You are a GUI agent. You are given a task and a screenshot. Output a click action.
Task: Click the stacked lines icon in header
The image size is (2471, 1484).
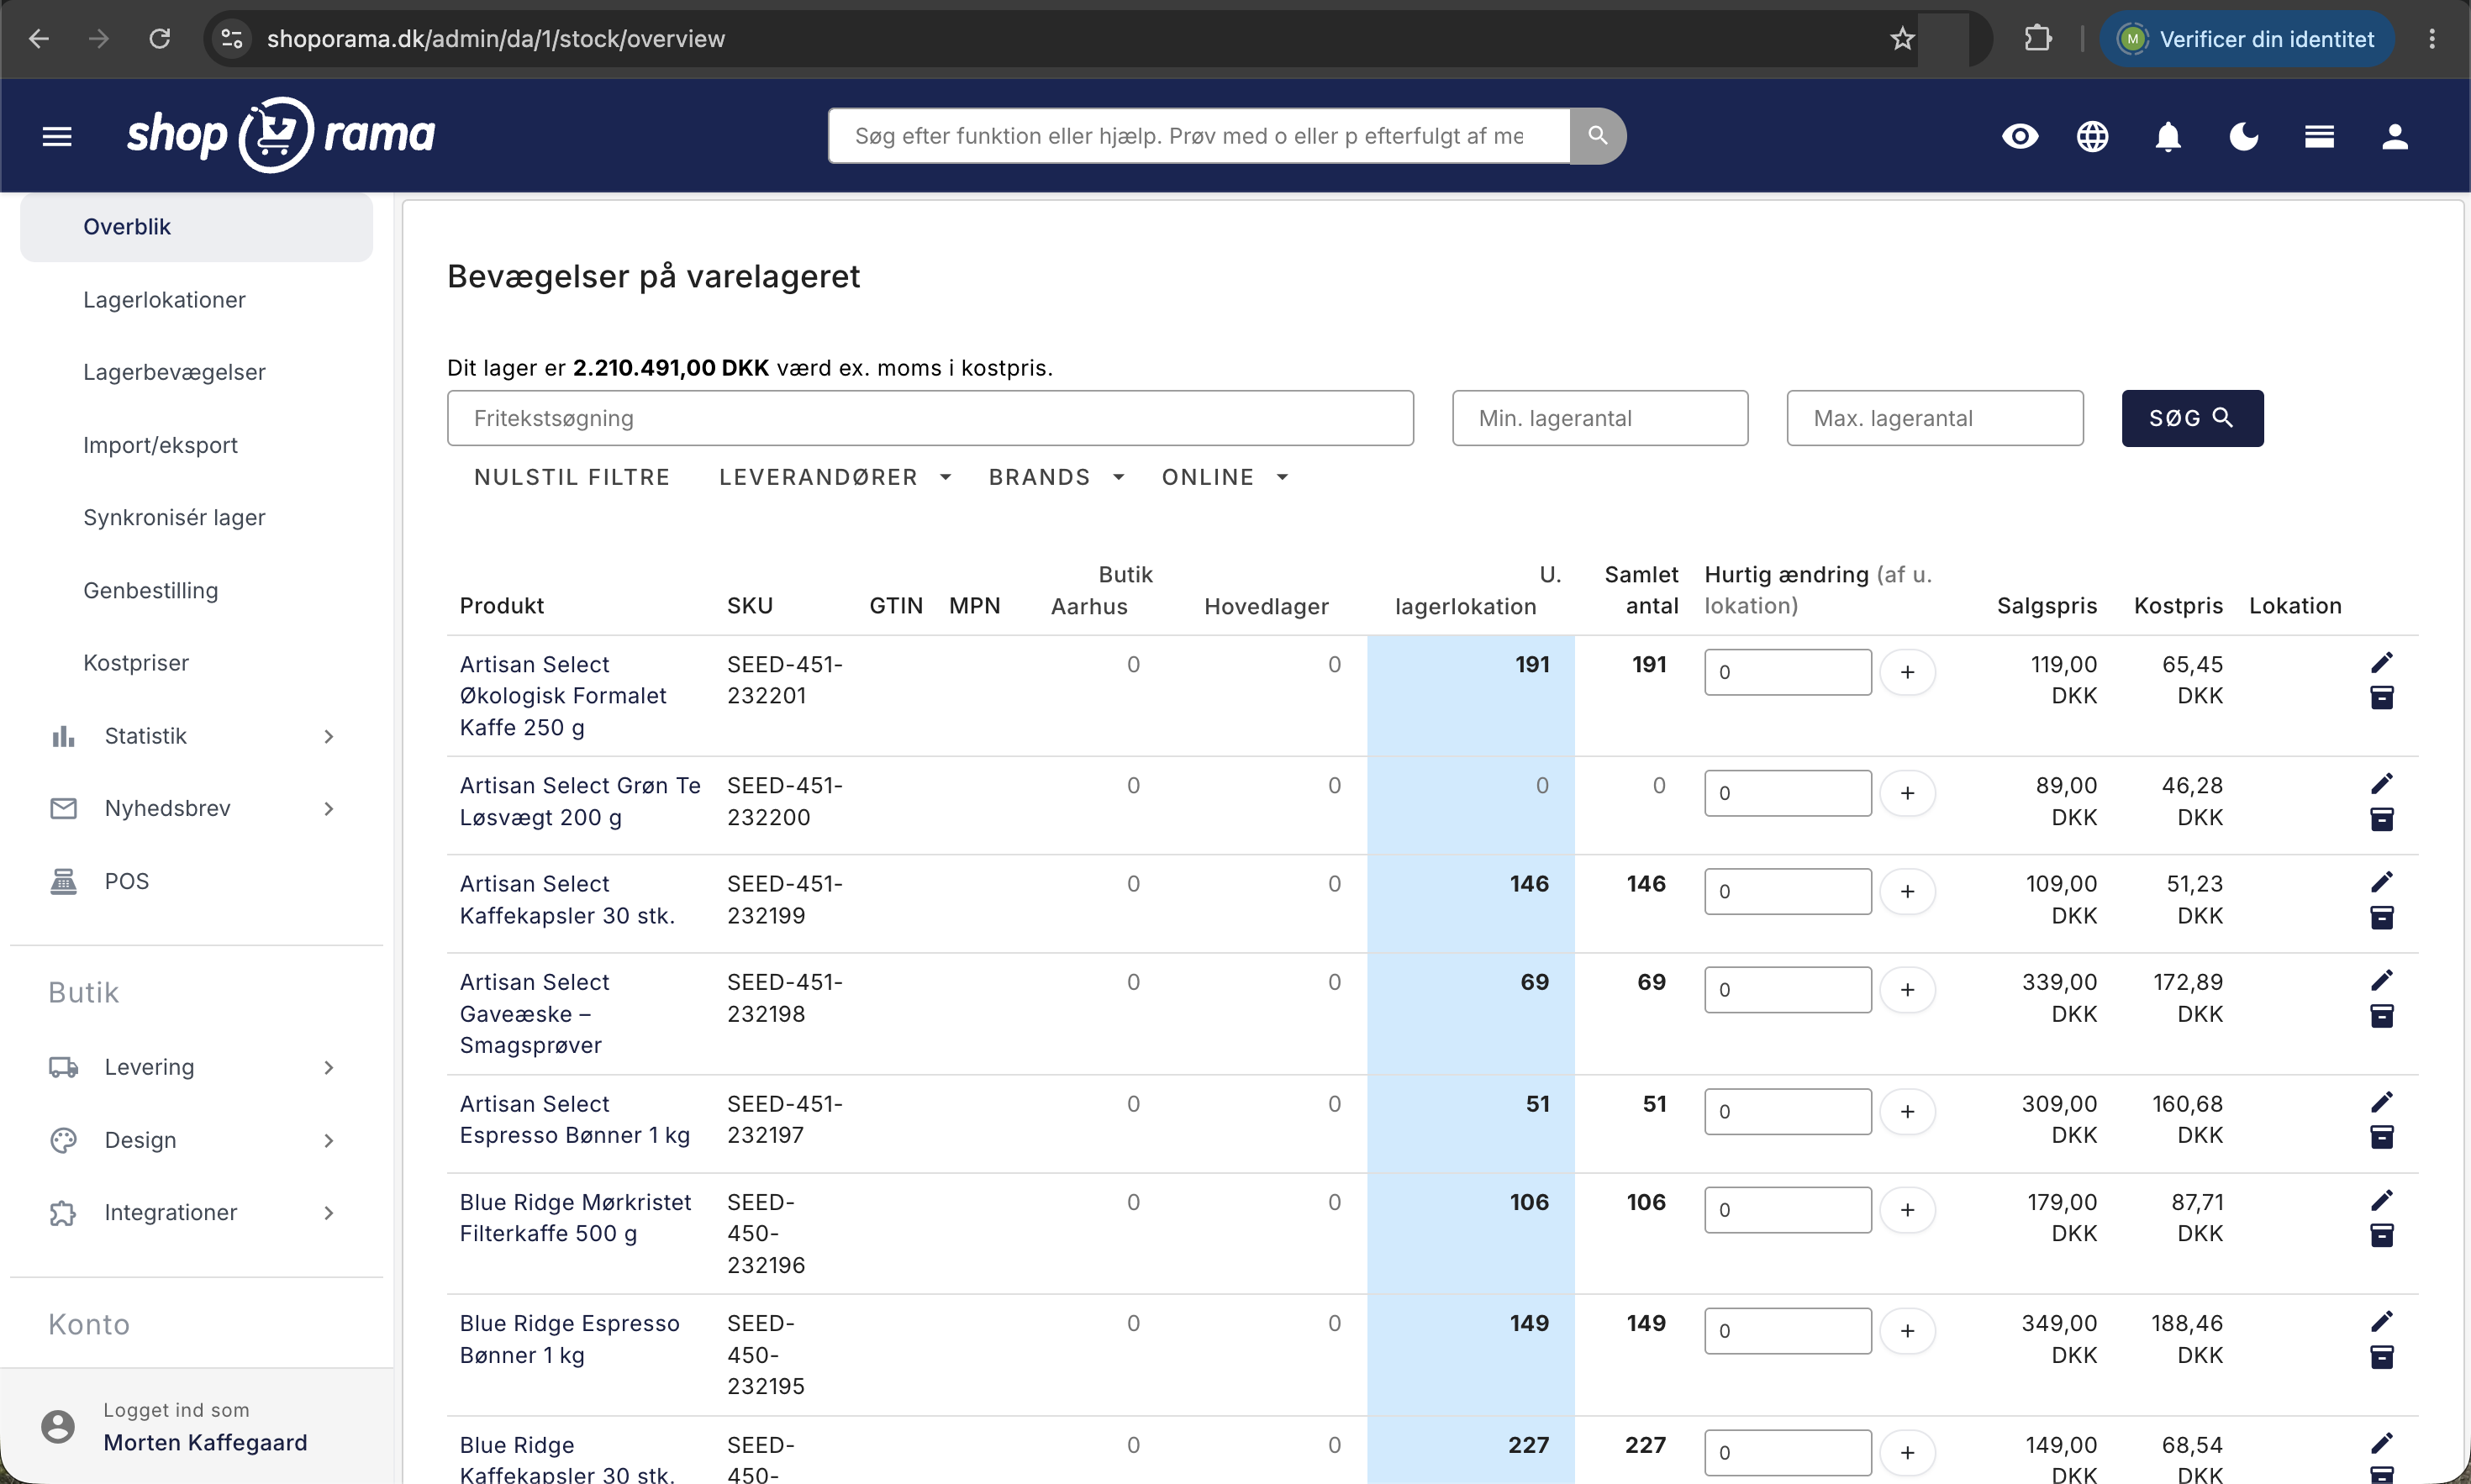click(x=2319, y=136)
